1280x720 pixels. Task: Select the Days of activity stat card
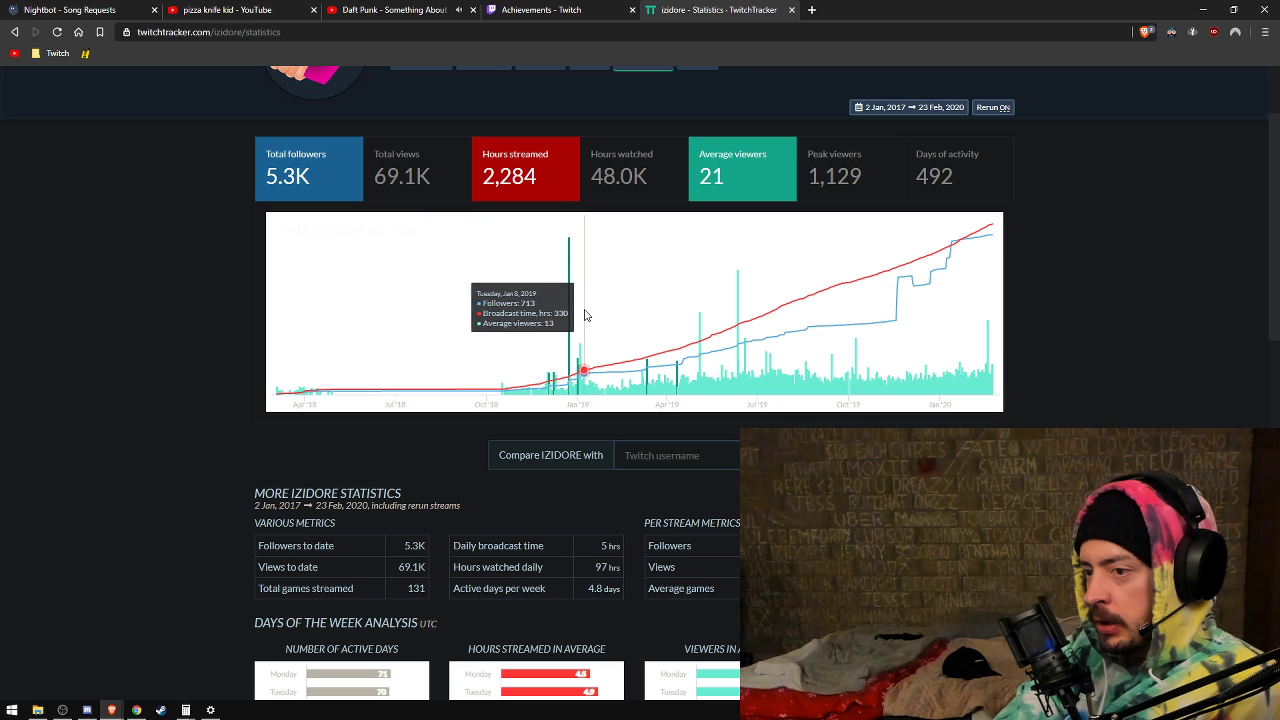point(960,169)
